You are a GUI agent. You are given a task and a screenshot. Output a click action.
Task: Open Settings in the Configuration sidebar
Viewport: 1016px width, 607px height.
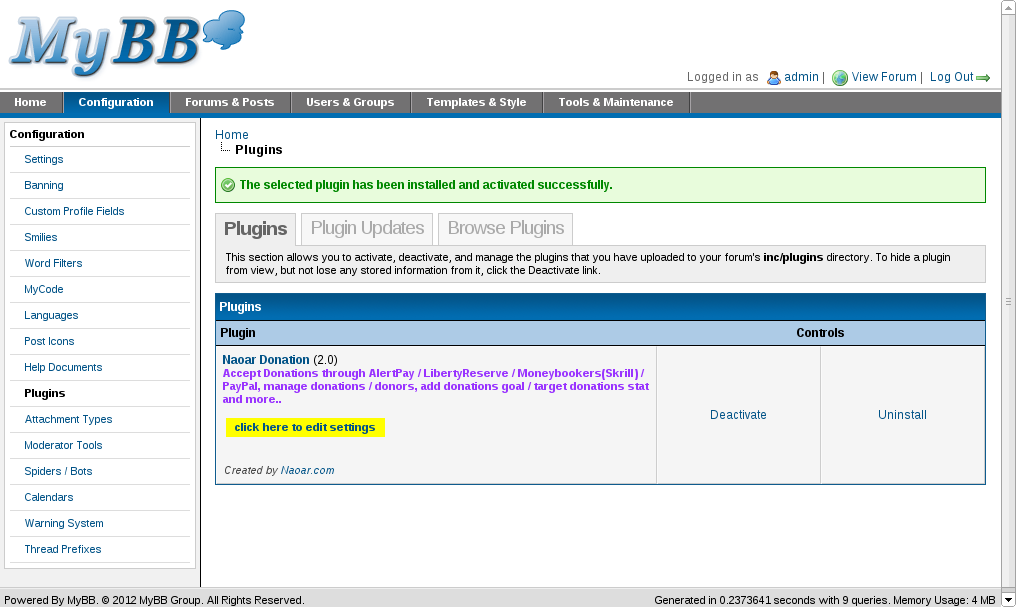pyautogui.click(x=44, y=159)
